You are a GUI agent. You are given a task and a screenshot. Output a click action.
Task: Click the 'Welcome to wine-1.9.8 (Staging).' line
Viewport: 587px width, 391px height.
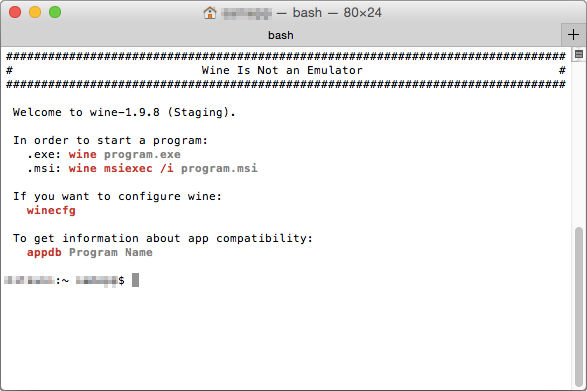coord(124,112)
